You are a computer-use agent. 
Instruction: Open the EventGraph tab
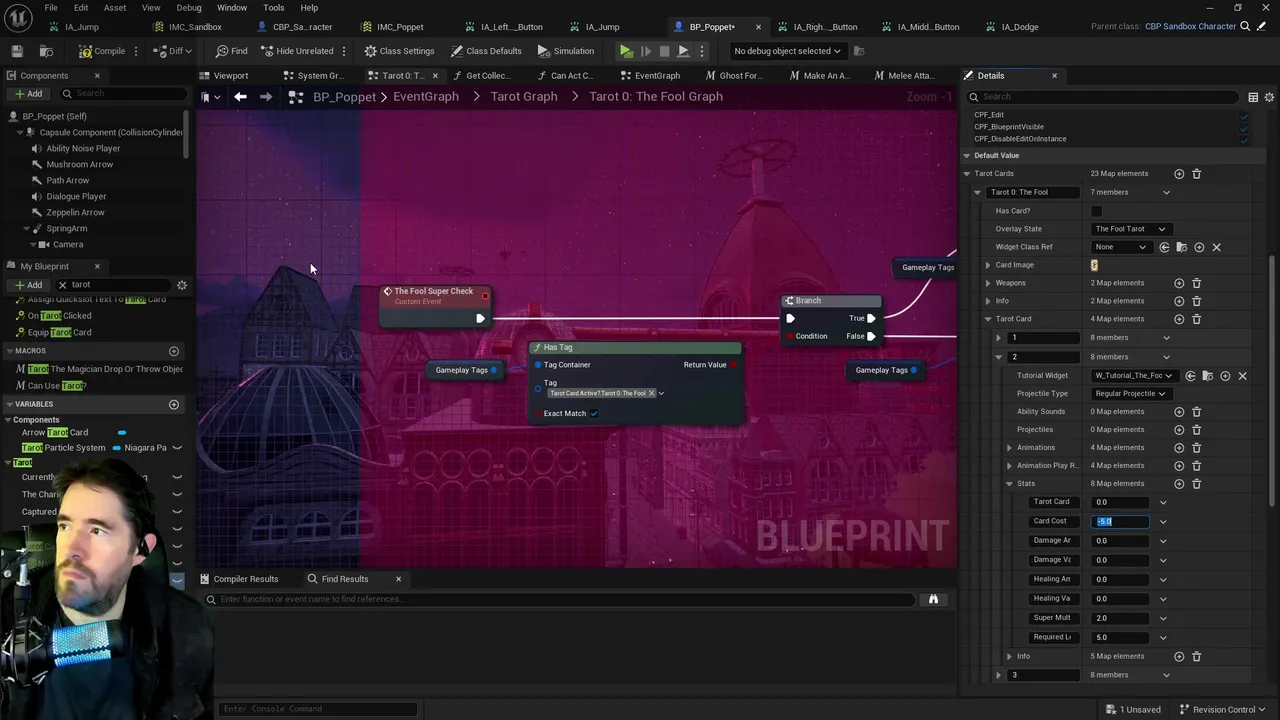pos(657,75)
